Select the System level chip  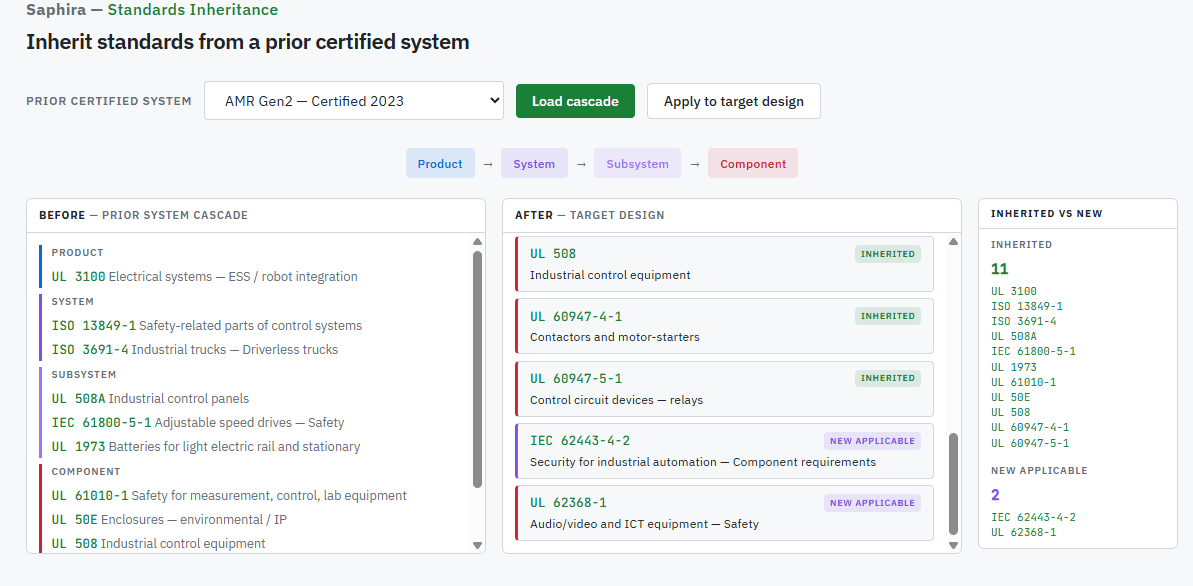[x=534, y=164]
